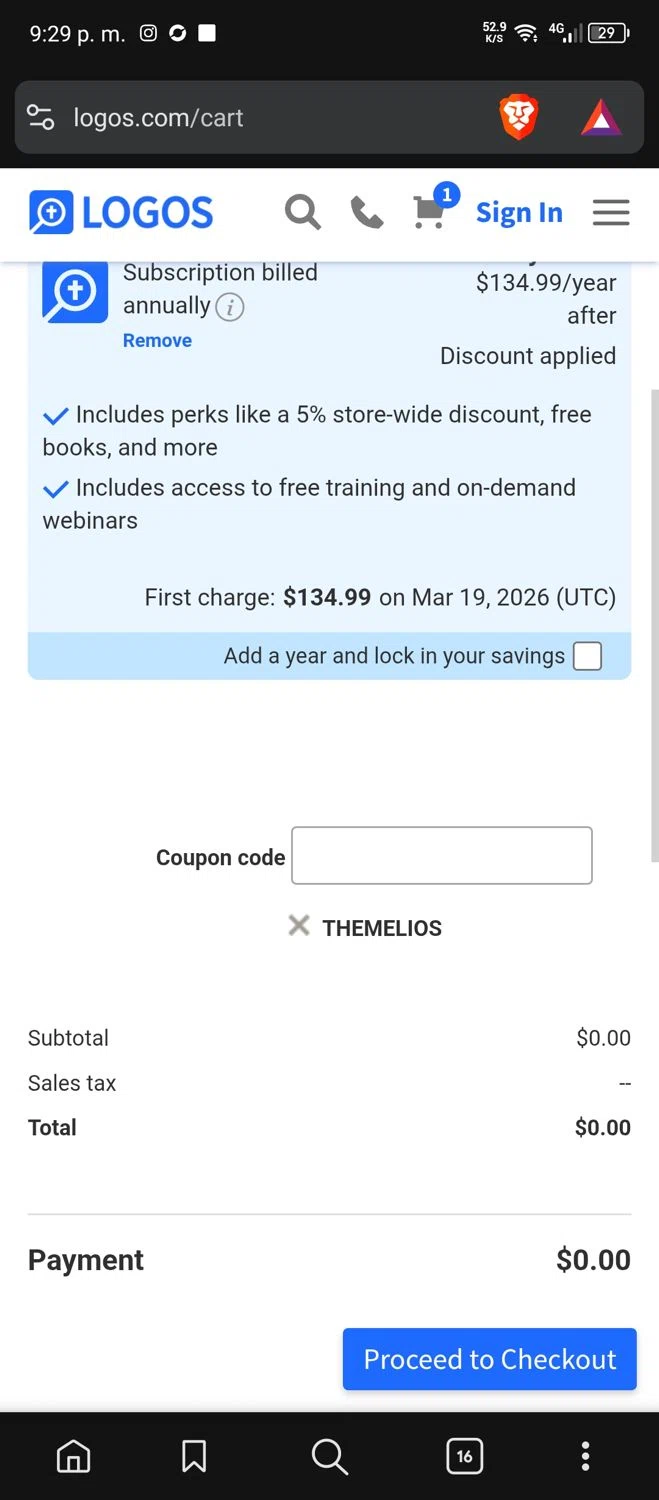Image resolution: width=659 pixels, height=1500 pixels.
Task: Click Proceed to Checkout button
Action: (489, 1359)
